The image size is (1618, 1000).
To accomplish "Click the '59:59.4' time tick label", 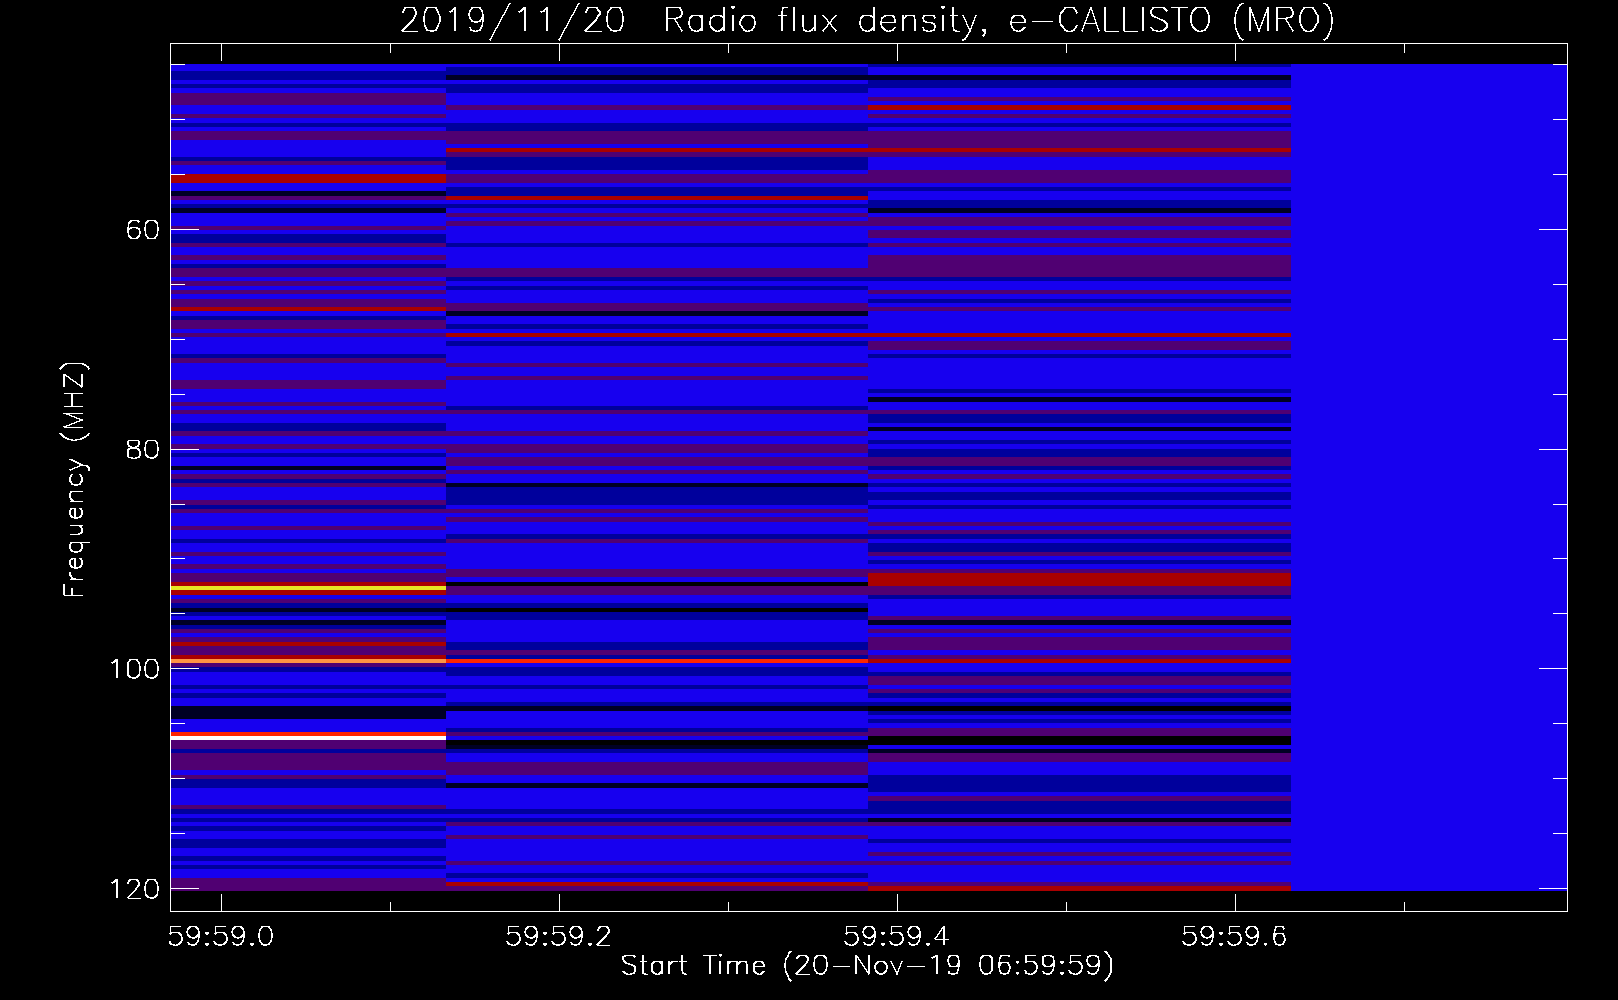I will (897, 936).
